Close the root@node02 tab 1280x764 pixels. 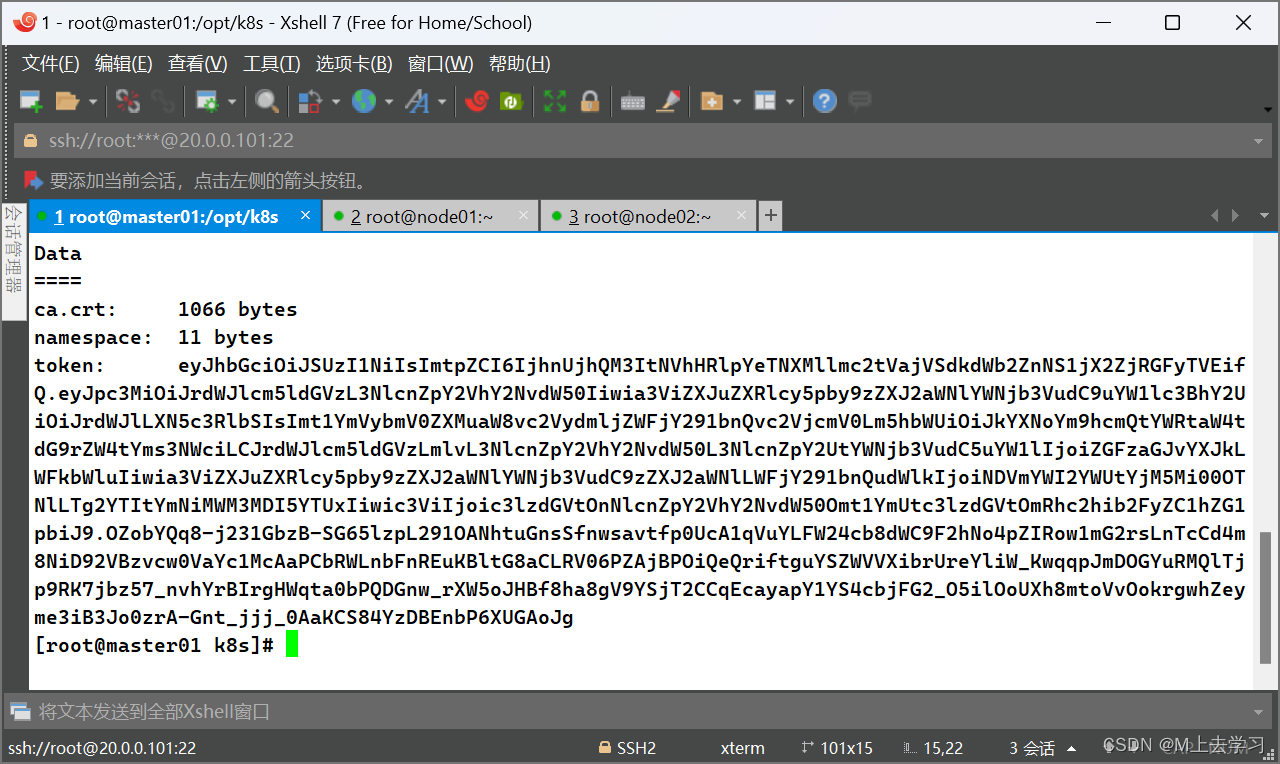tap(741, 215)
